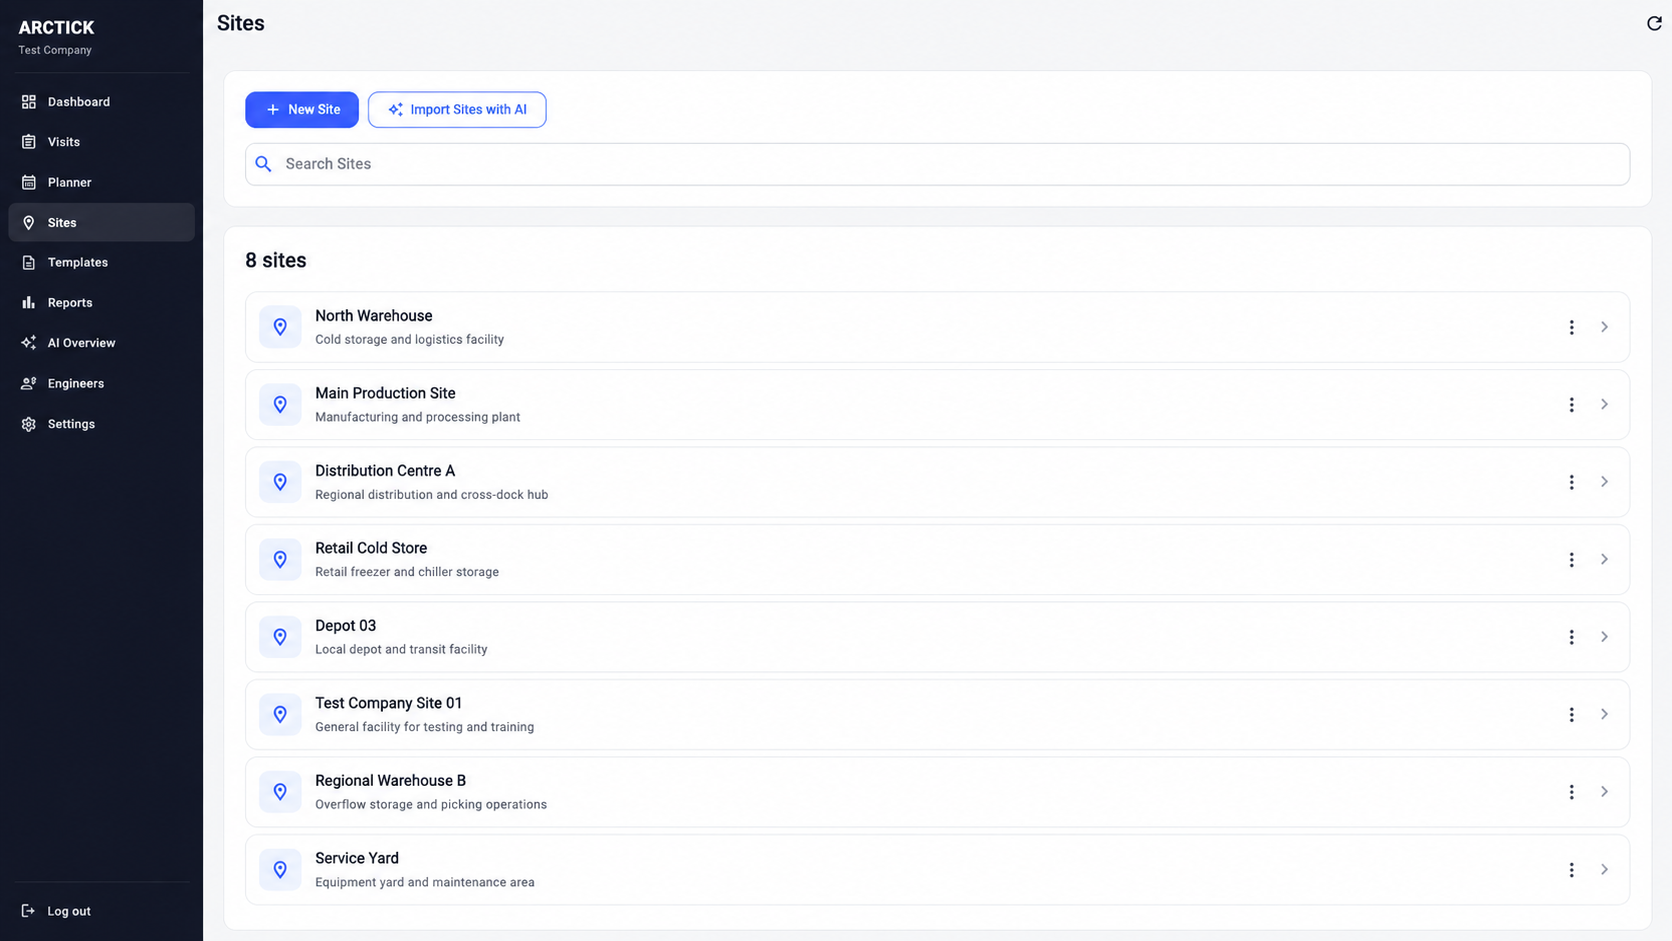Expand Main Production Site with its chevron arrow
Viewport: 1672px width, 941px height.
1604,404
